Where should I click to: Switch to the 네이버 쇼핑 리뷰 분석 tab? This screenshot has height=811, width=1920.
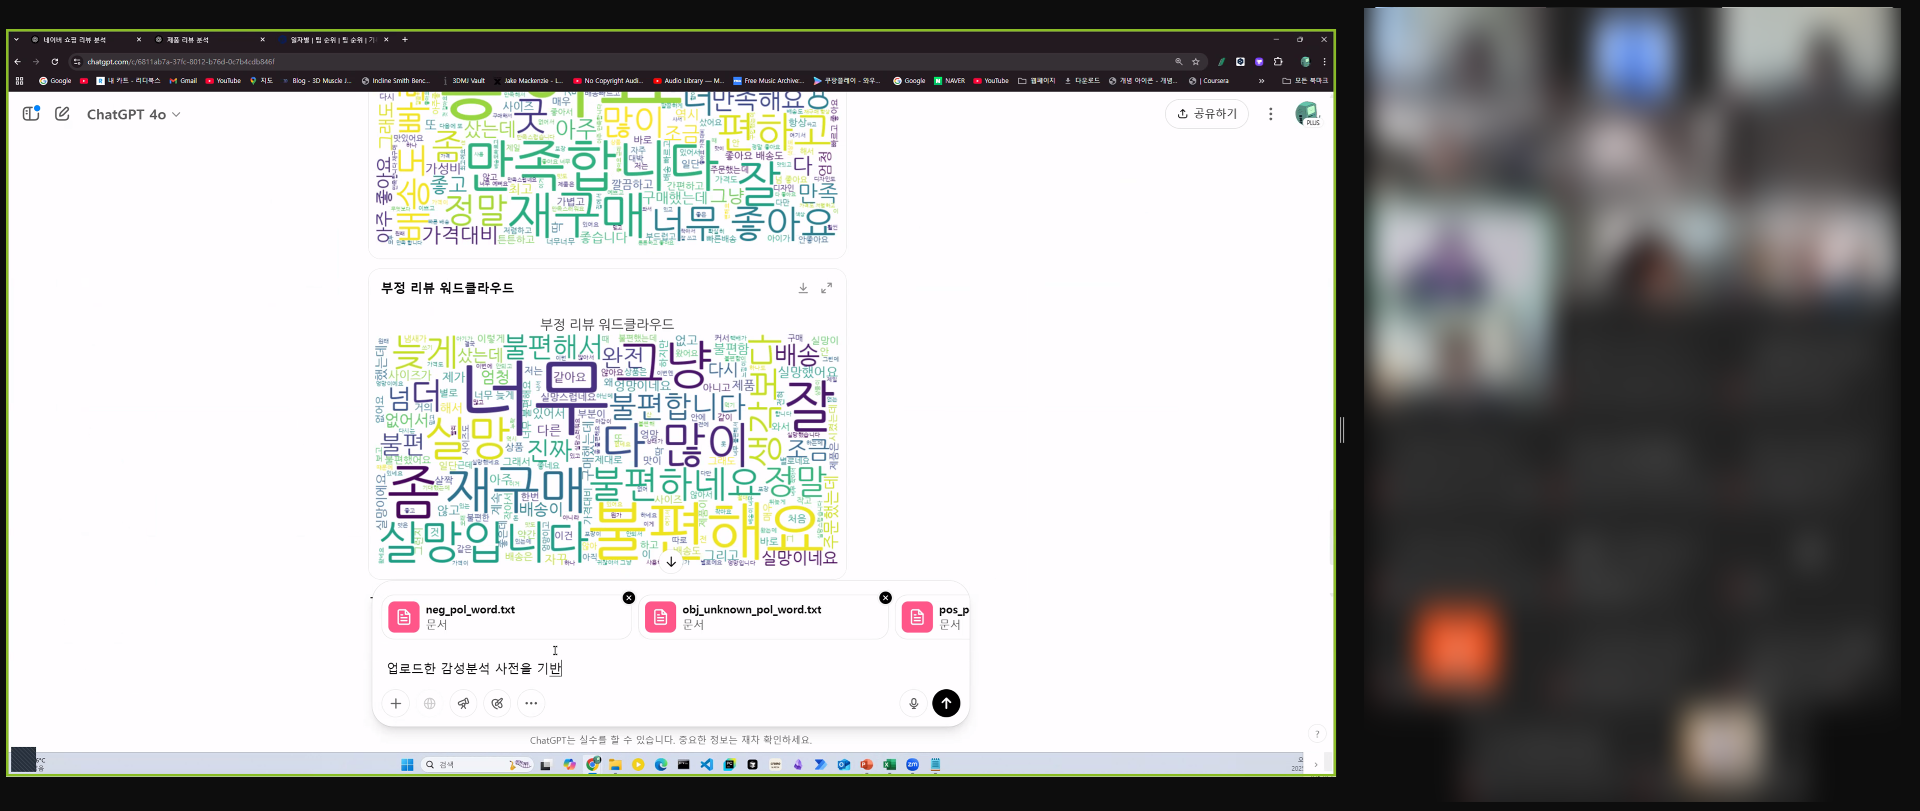tap(84, 40)
